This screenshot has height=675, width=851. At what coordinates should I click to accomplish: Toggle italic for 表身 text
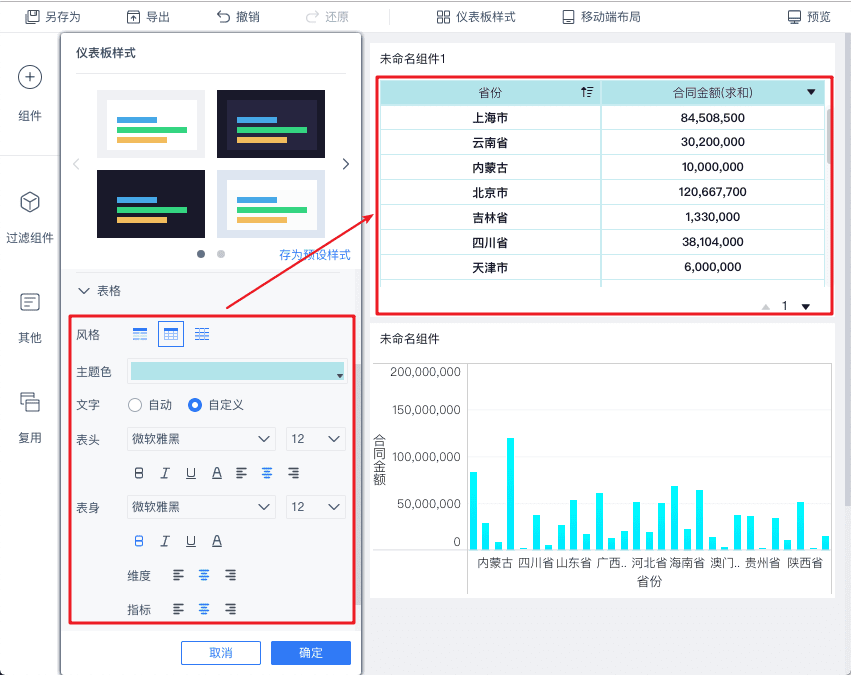(x=165, y=541)
